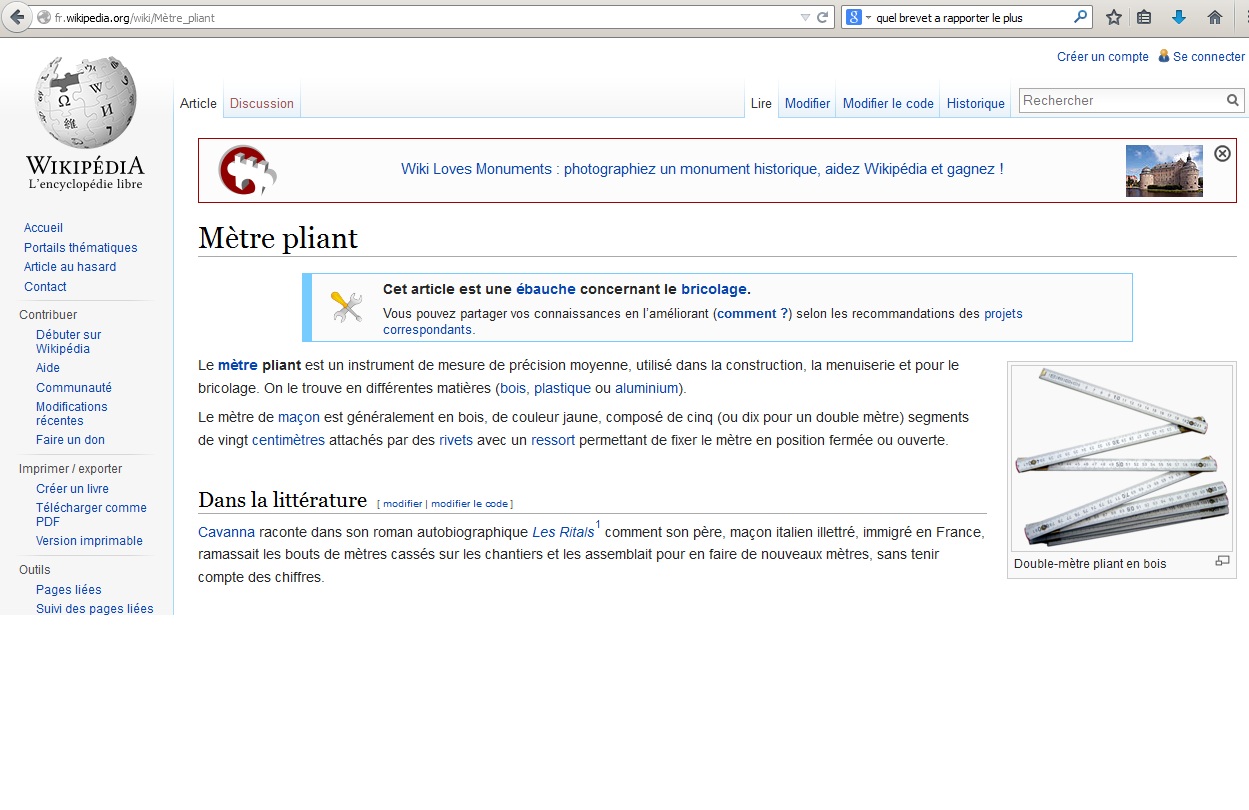Open the Google search engine selector
This screenshot has width=1249, height=810.
tap(859, 18)
